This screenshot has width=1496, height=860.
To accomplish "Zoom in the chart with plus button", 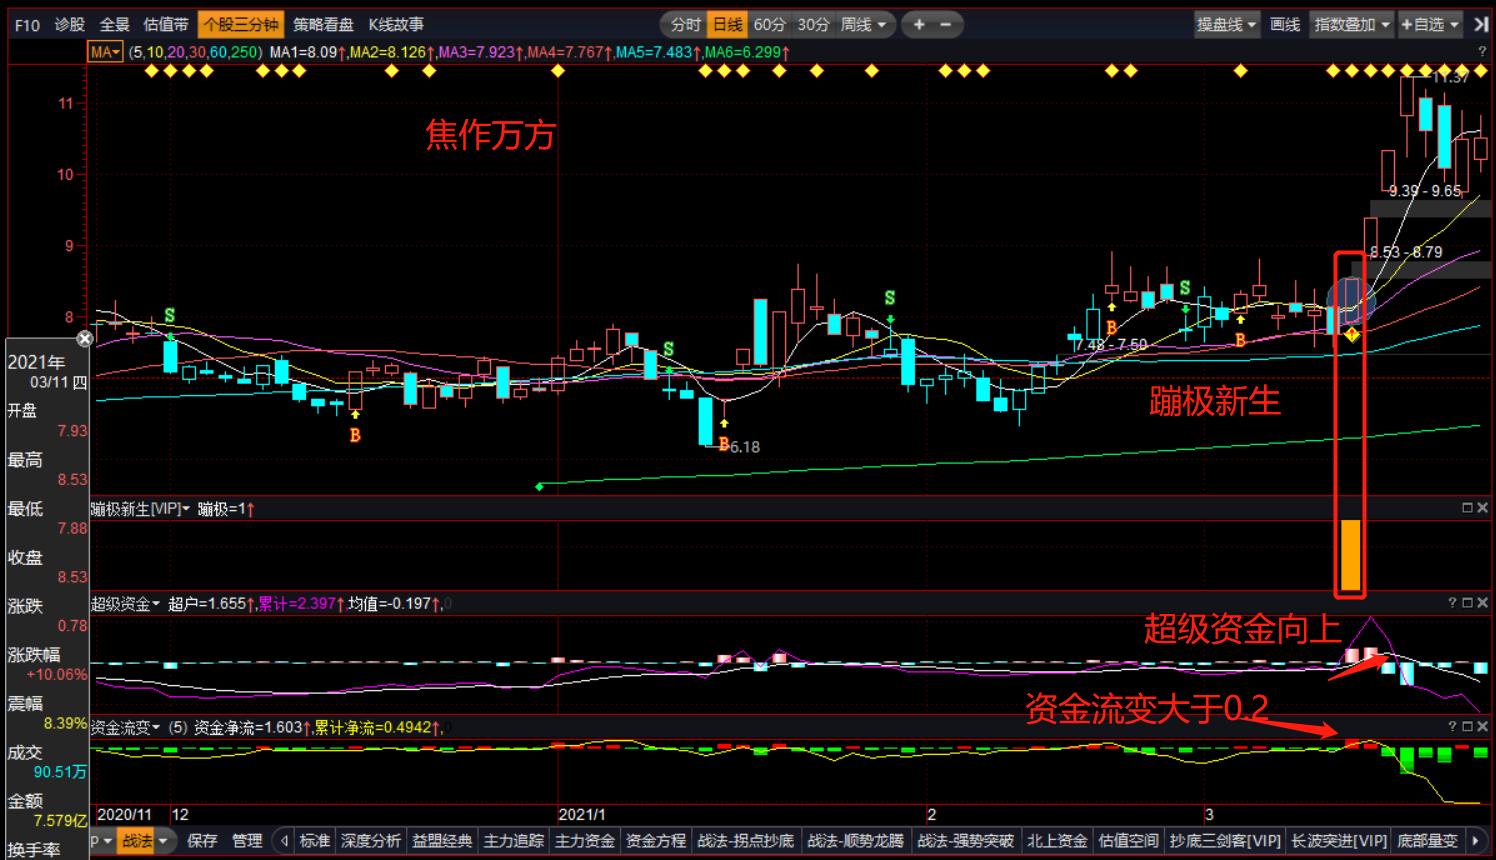I will click(919, 24).
